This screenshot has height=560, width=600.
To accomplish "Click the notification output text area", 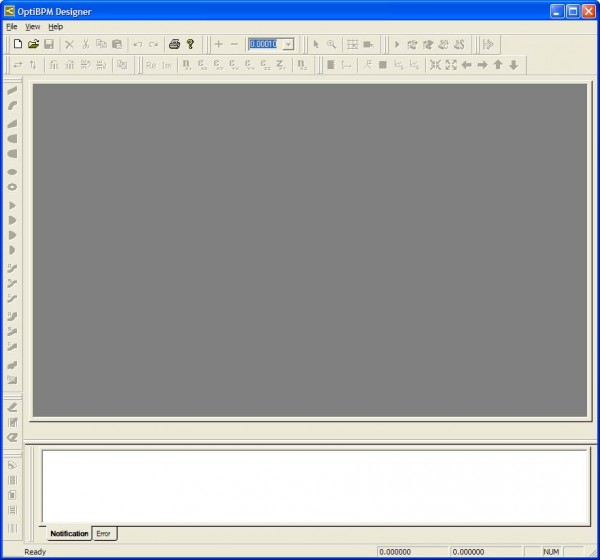I will (315, 486).
